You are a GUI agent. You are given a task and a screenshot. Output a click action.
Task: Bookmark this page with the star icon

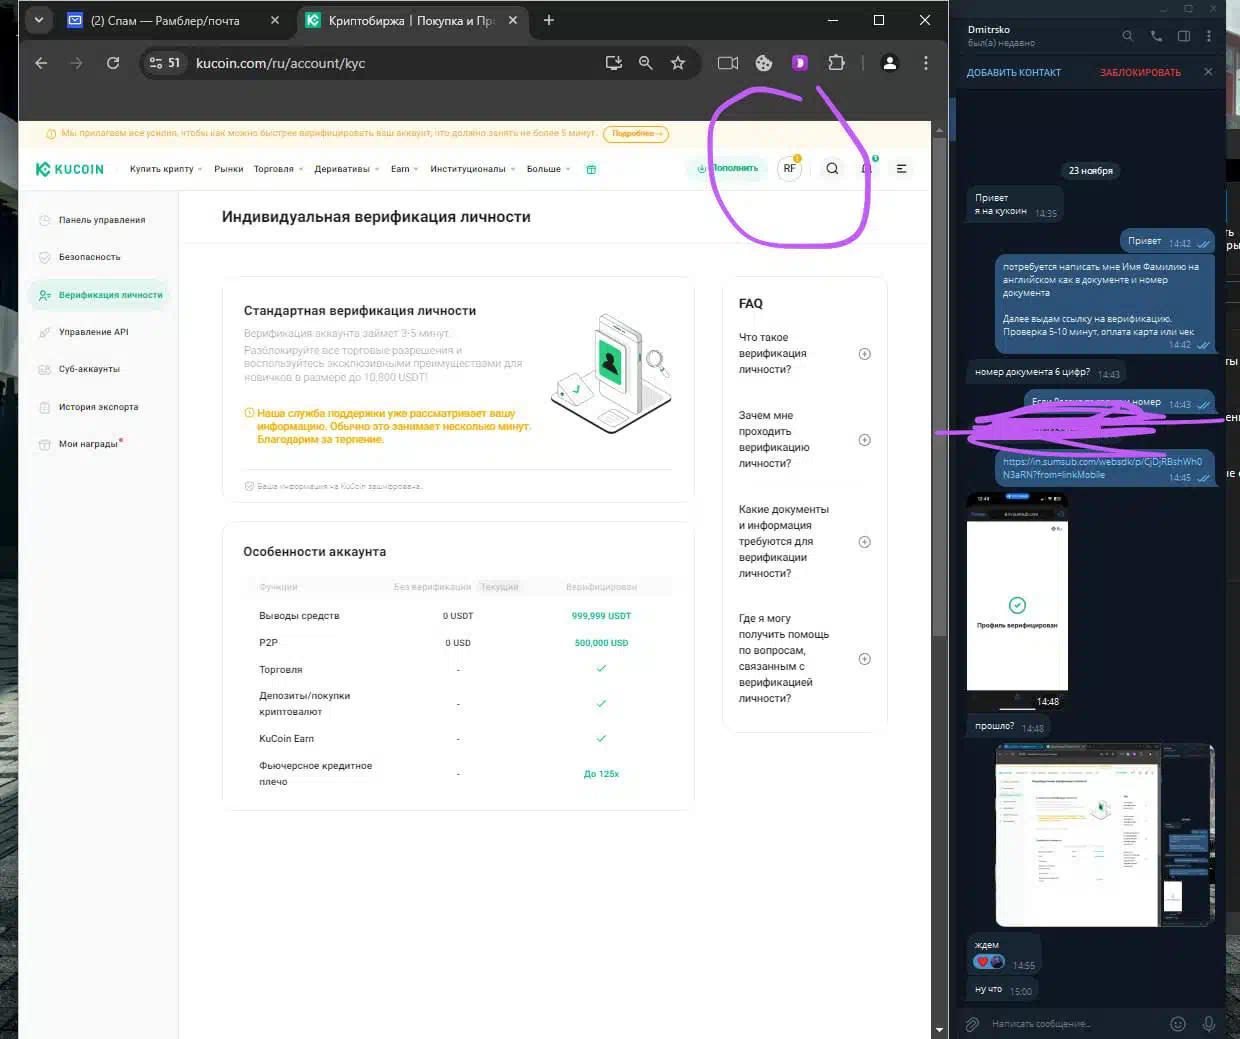point(678,63)
